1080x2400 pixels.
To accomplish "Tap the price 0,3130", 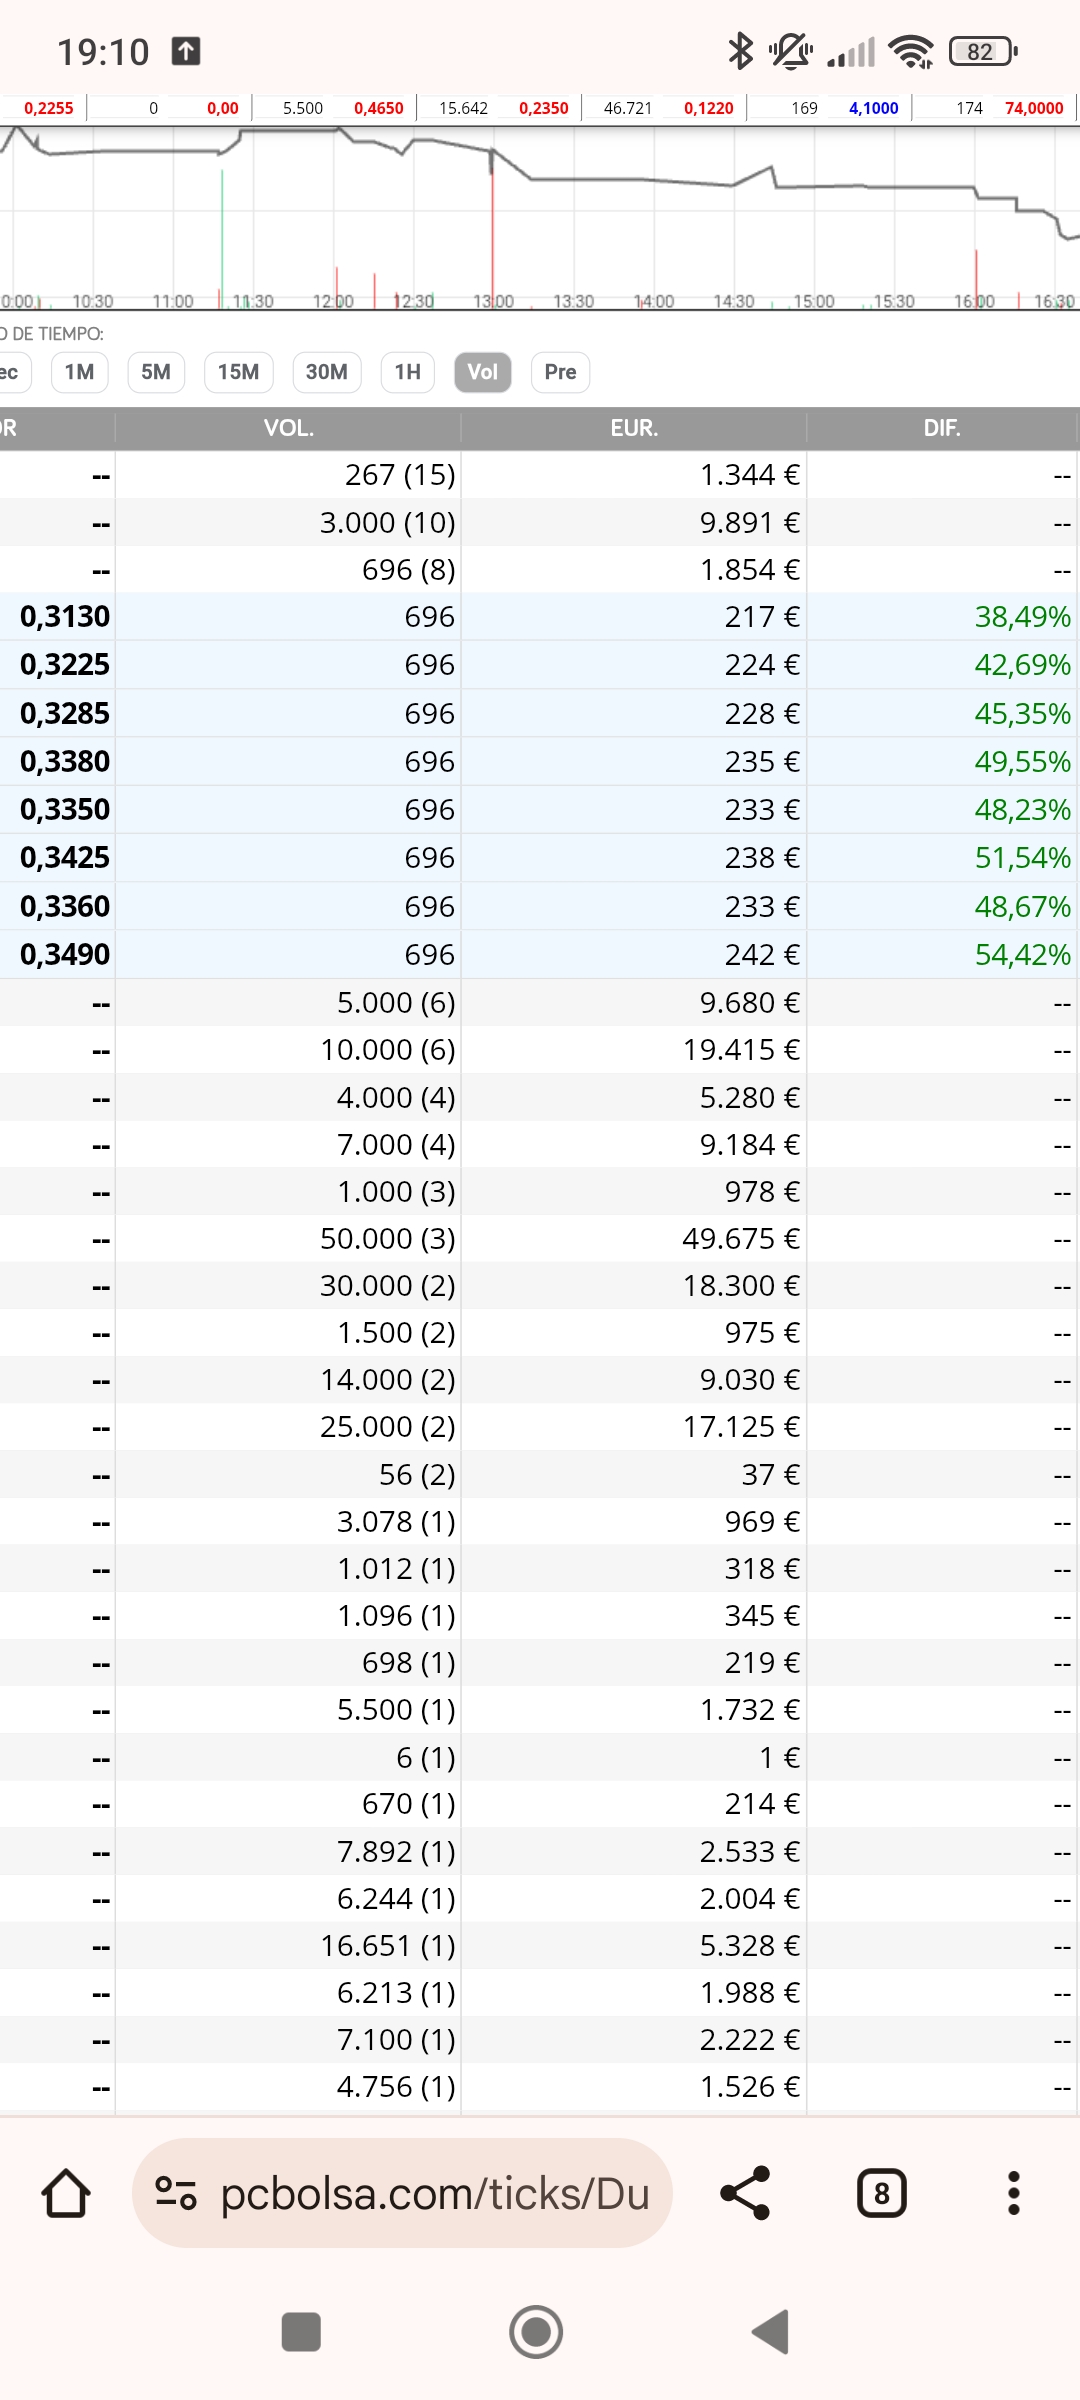I will pyautogui.click(x=65, y=617).
